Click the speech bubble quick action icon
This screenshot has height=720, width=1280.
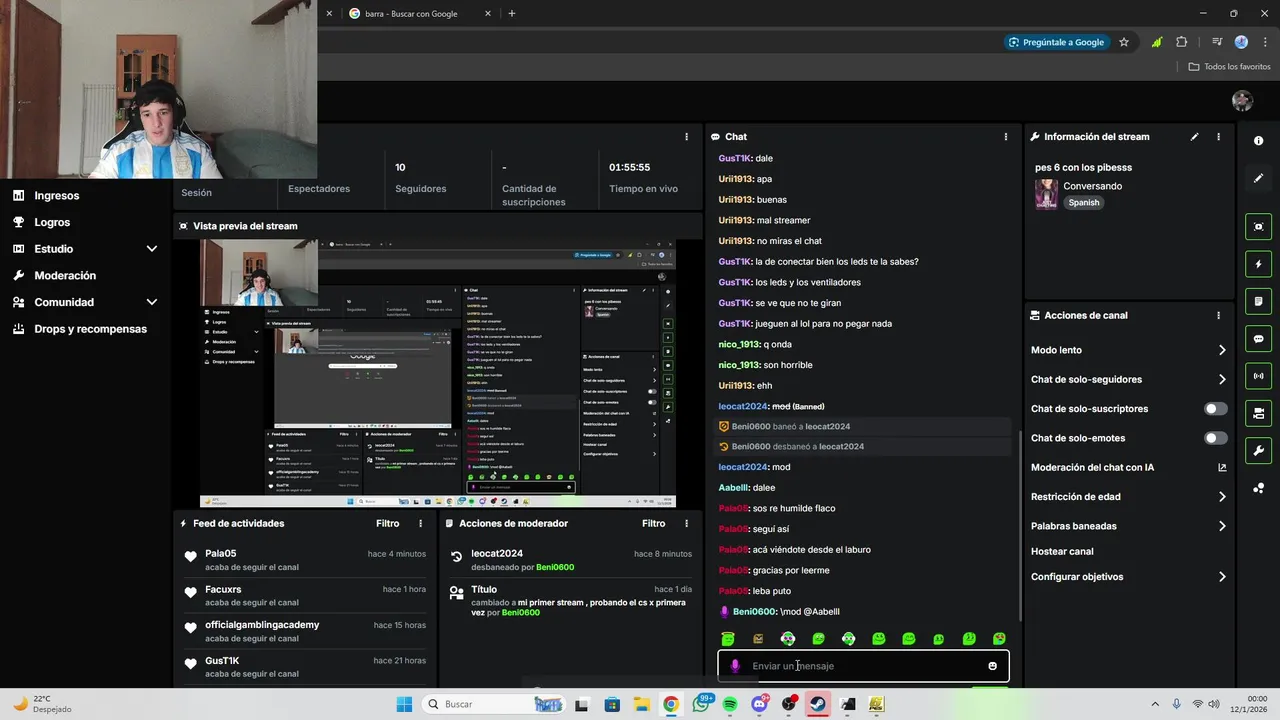(1258, 339)
